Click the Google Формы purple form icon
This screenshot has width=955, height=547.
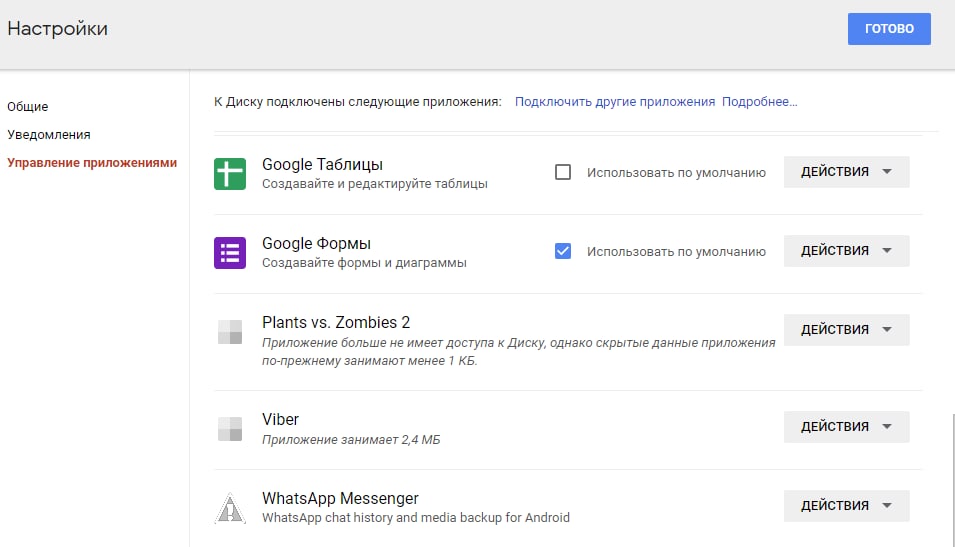click(230, 253)
